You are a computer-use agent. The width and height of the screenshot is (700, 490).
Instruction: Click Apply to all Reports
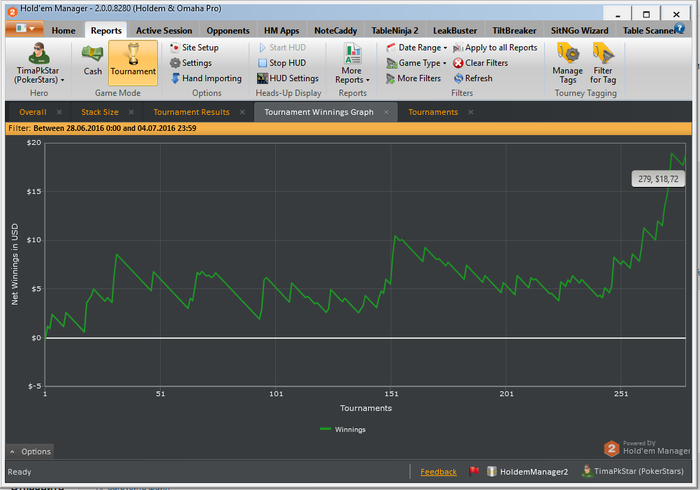click(495, 47)
